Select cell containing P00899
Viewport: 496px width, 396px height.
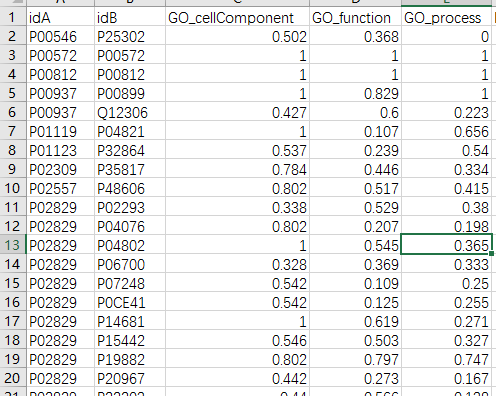pos(130,93)
